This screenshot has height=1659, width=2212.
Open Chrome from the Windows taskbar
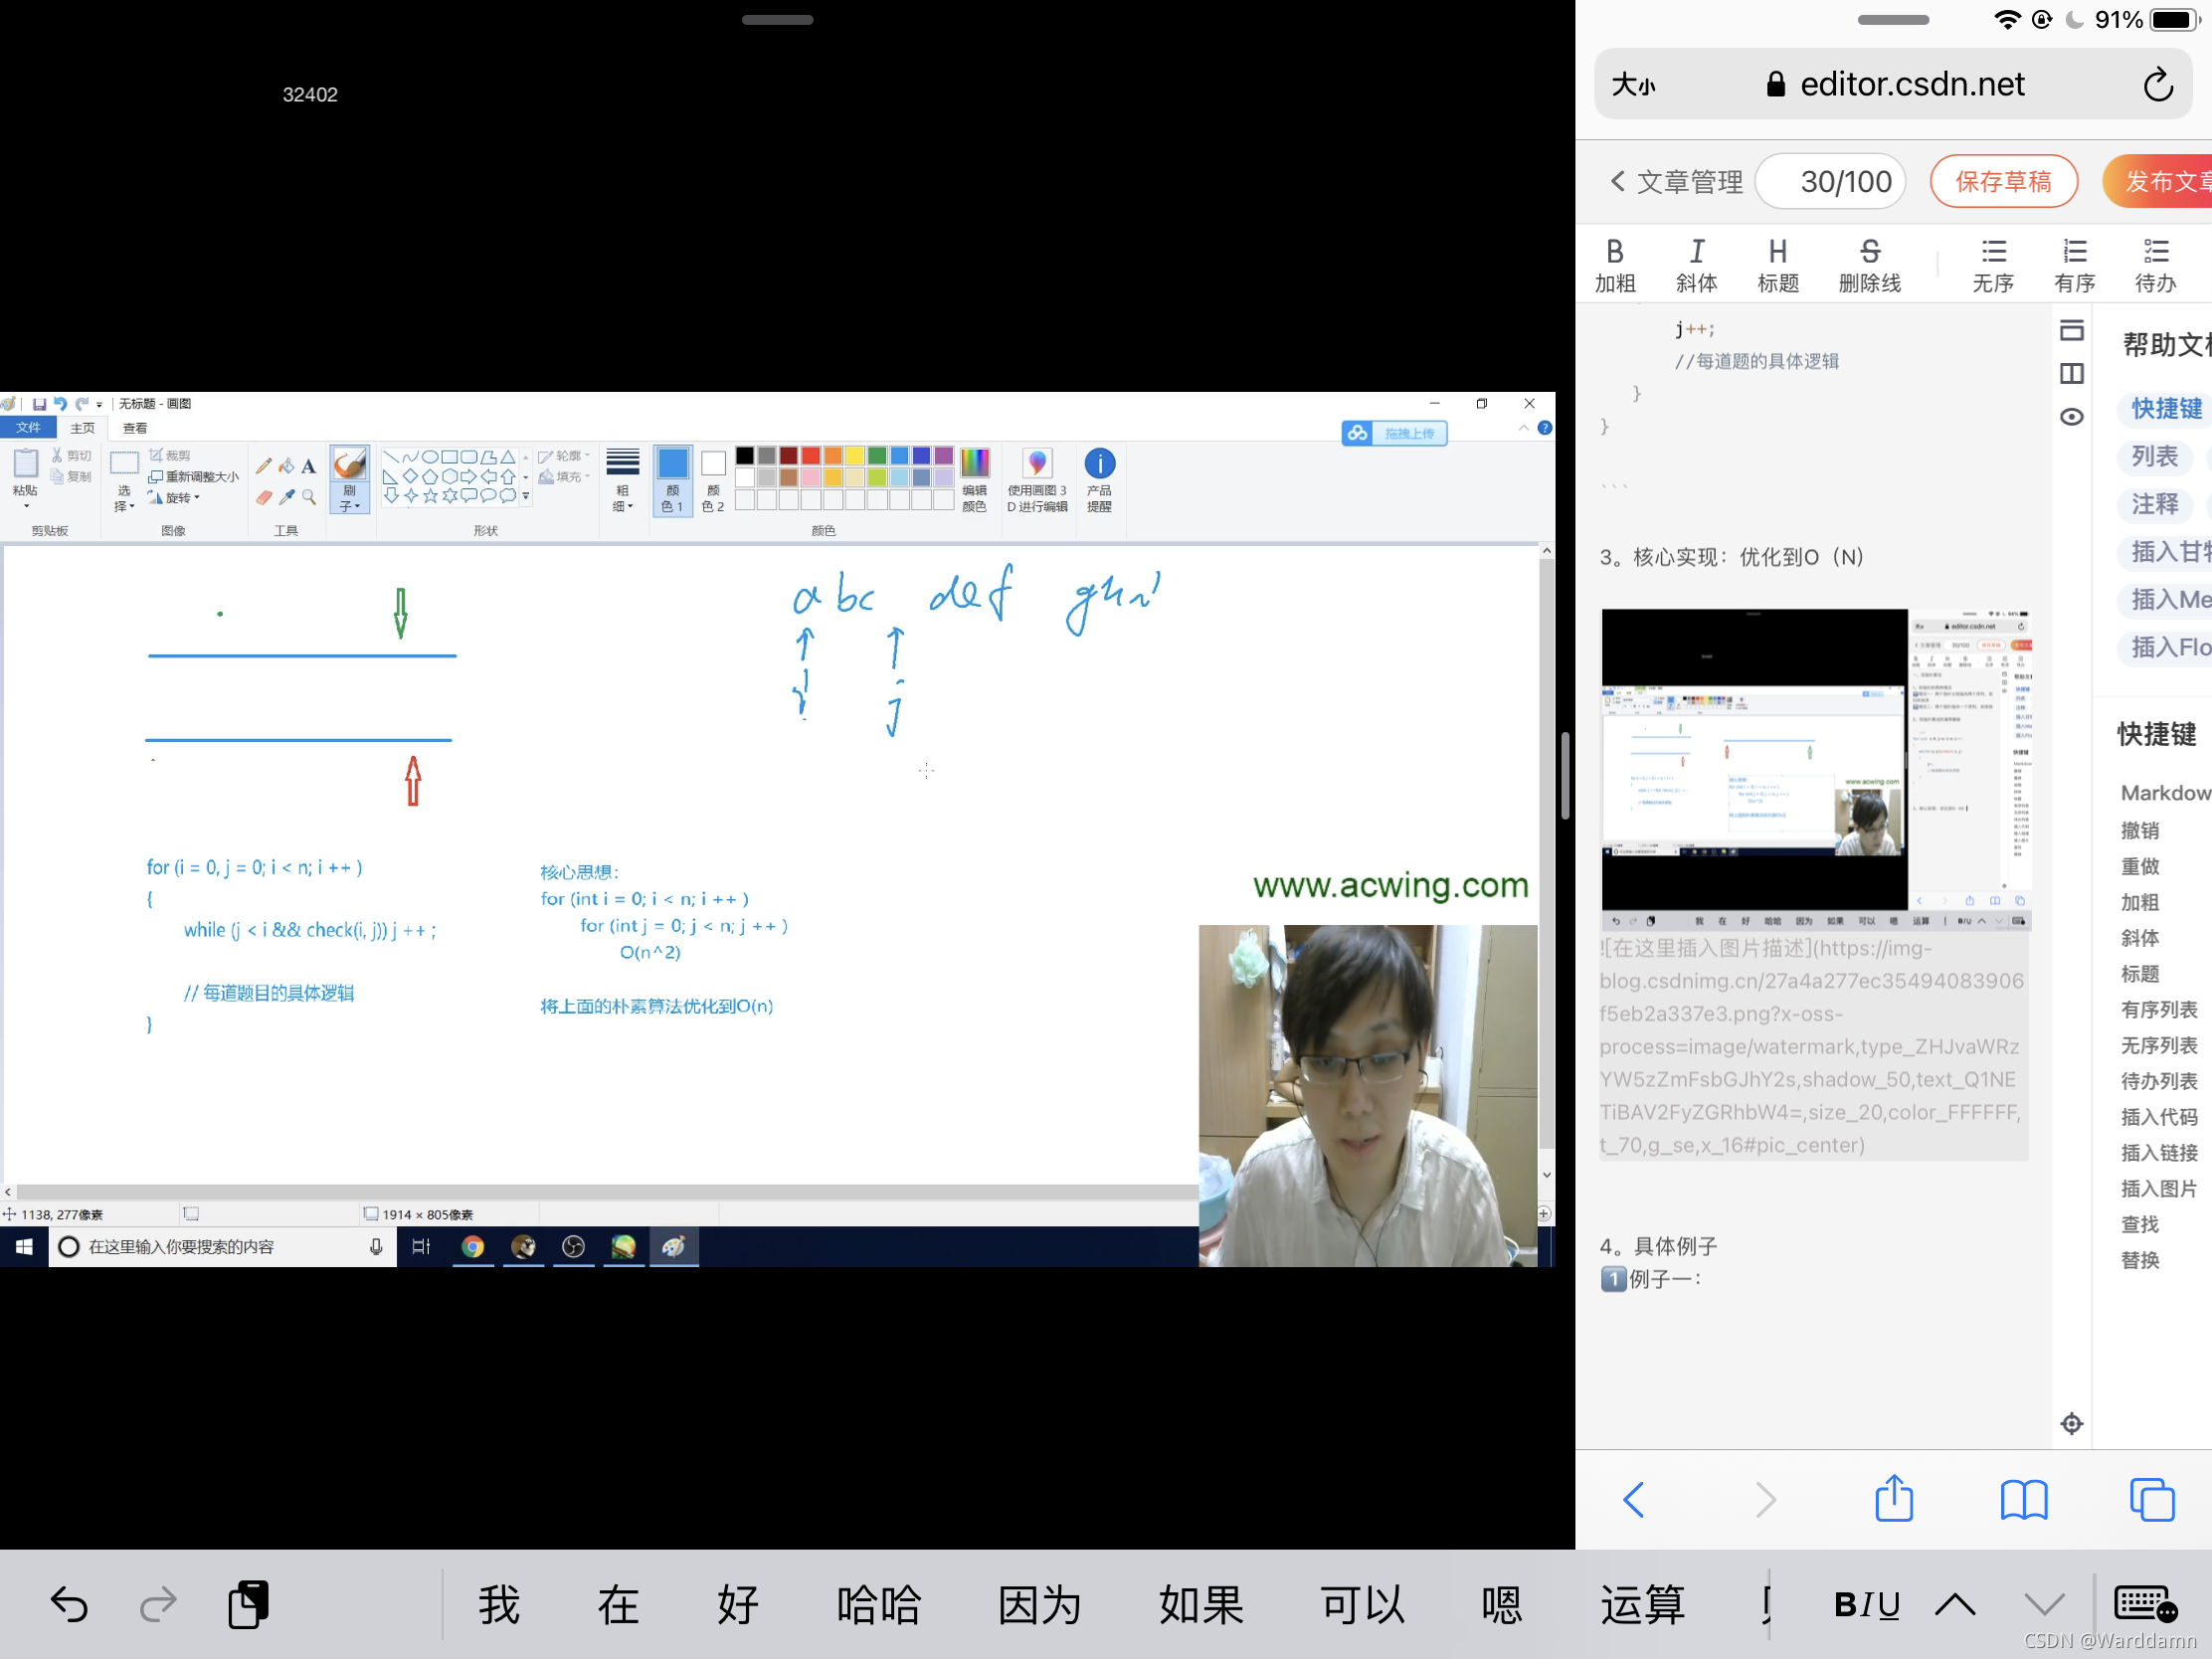point(472,1246)
